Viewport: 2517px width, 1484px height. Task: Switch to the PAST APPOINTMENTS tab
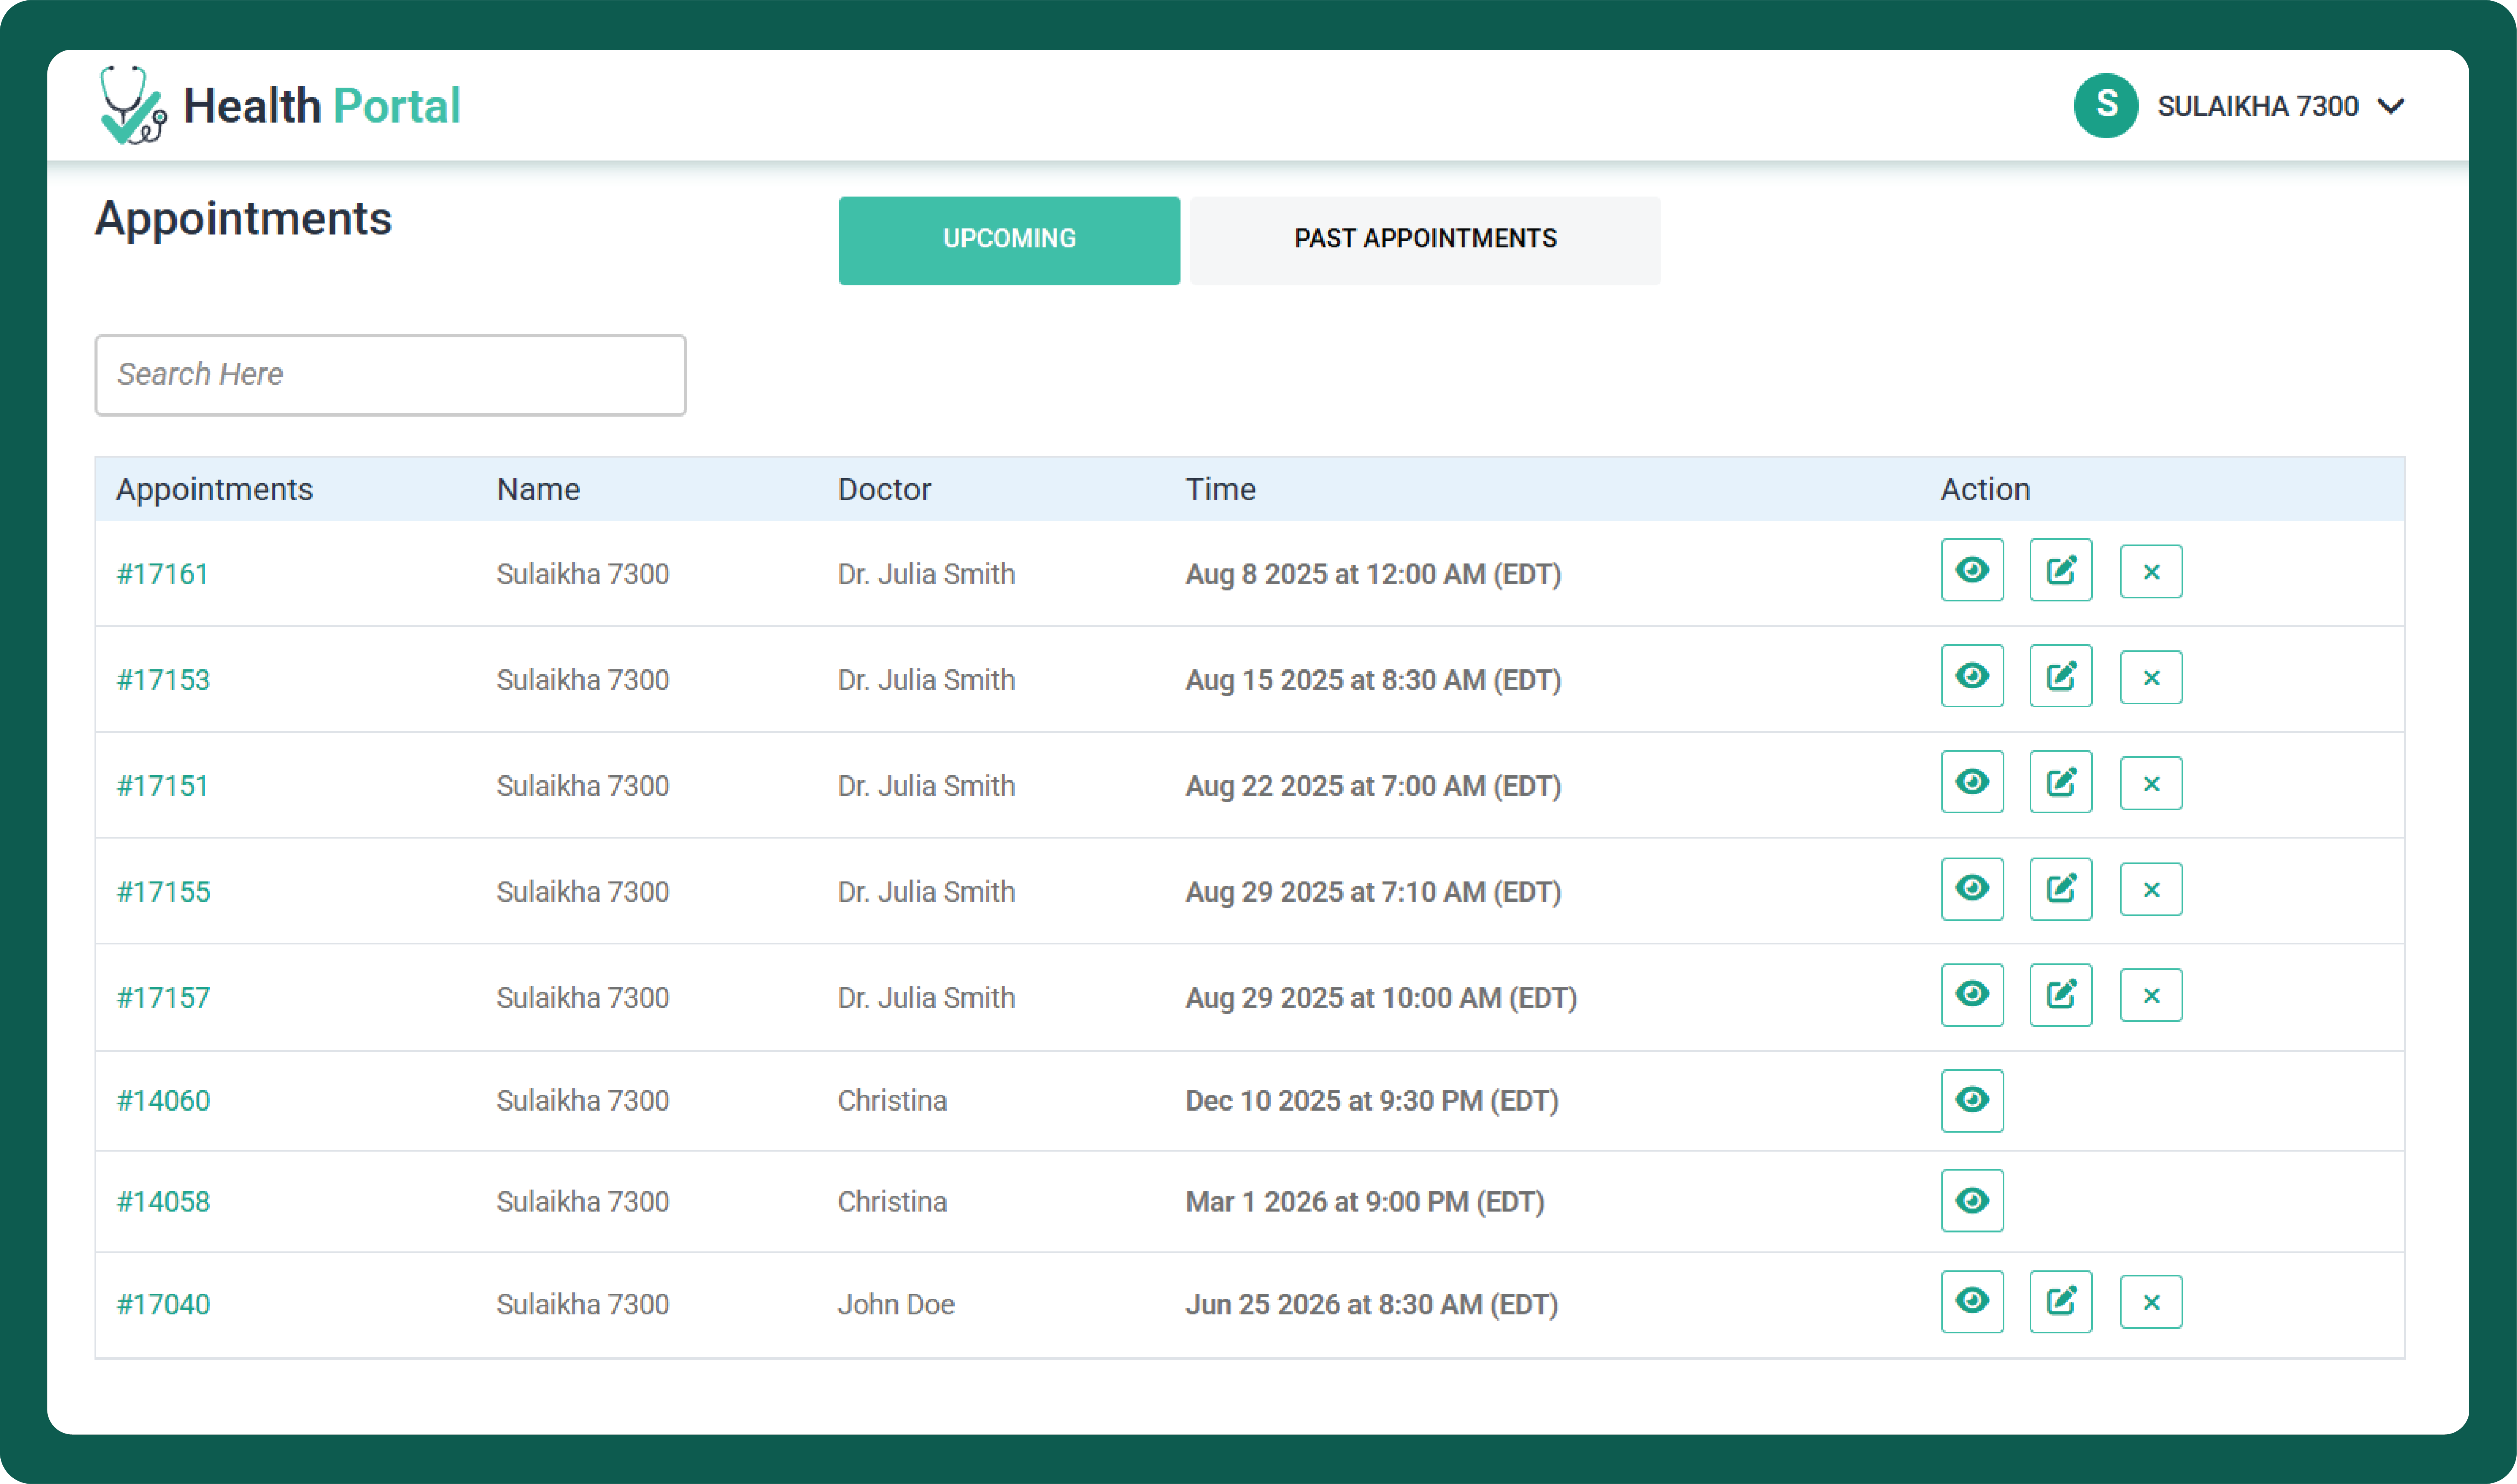coord(1424,239)
